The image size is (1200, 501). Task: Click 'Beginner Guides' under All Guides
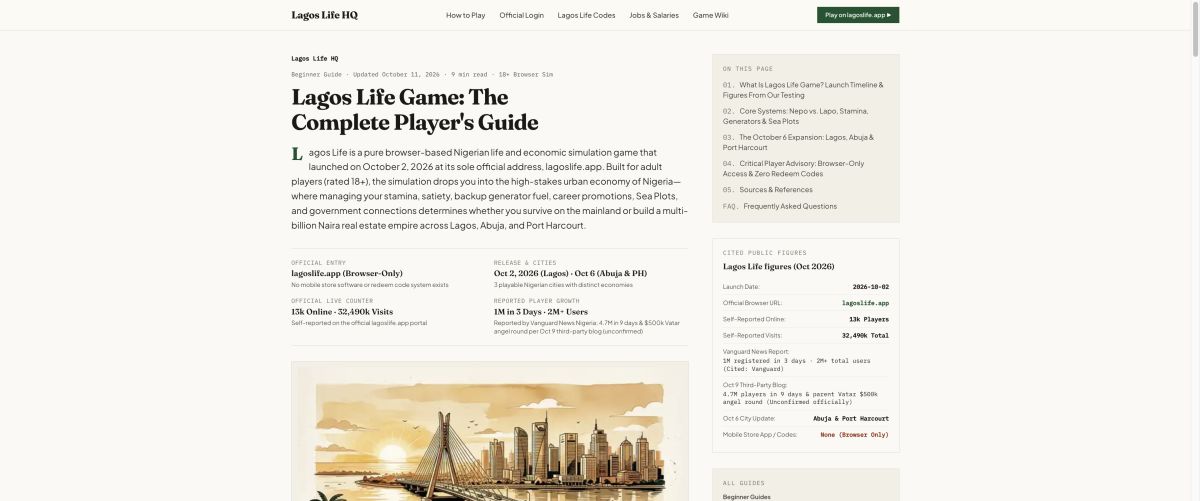click(747, 496)
